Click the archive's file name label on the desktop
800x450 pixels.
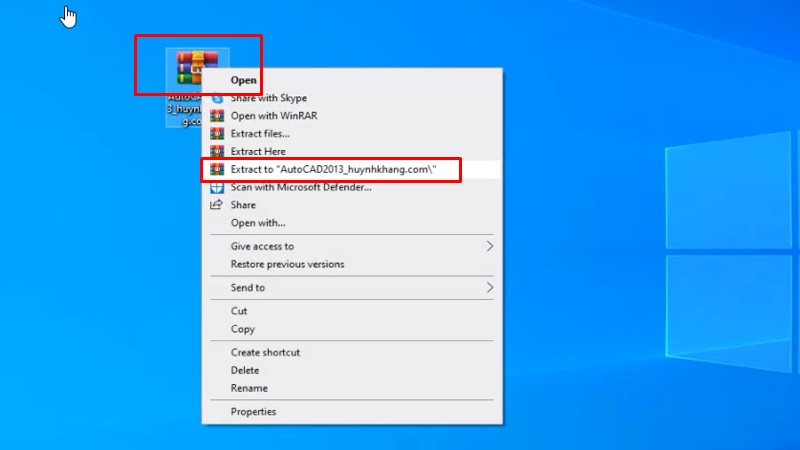182,108
